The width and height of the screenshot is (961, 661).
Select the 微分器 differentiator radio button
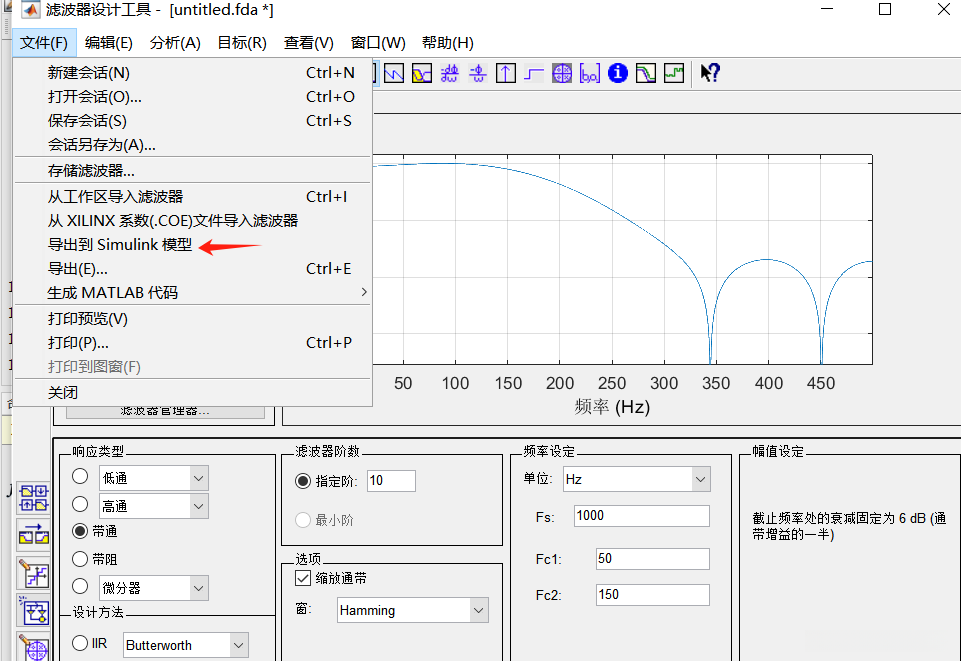pyautogui.click(x=80, y=586)
